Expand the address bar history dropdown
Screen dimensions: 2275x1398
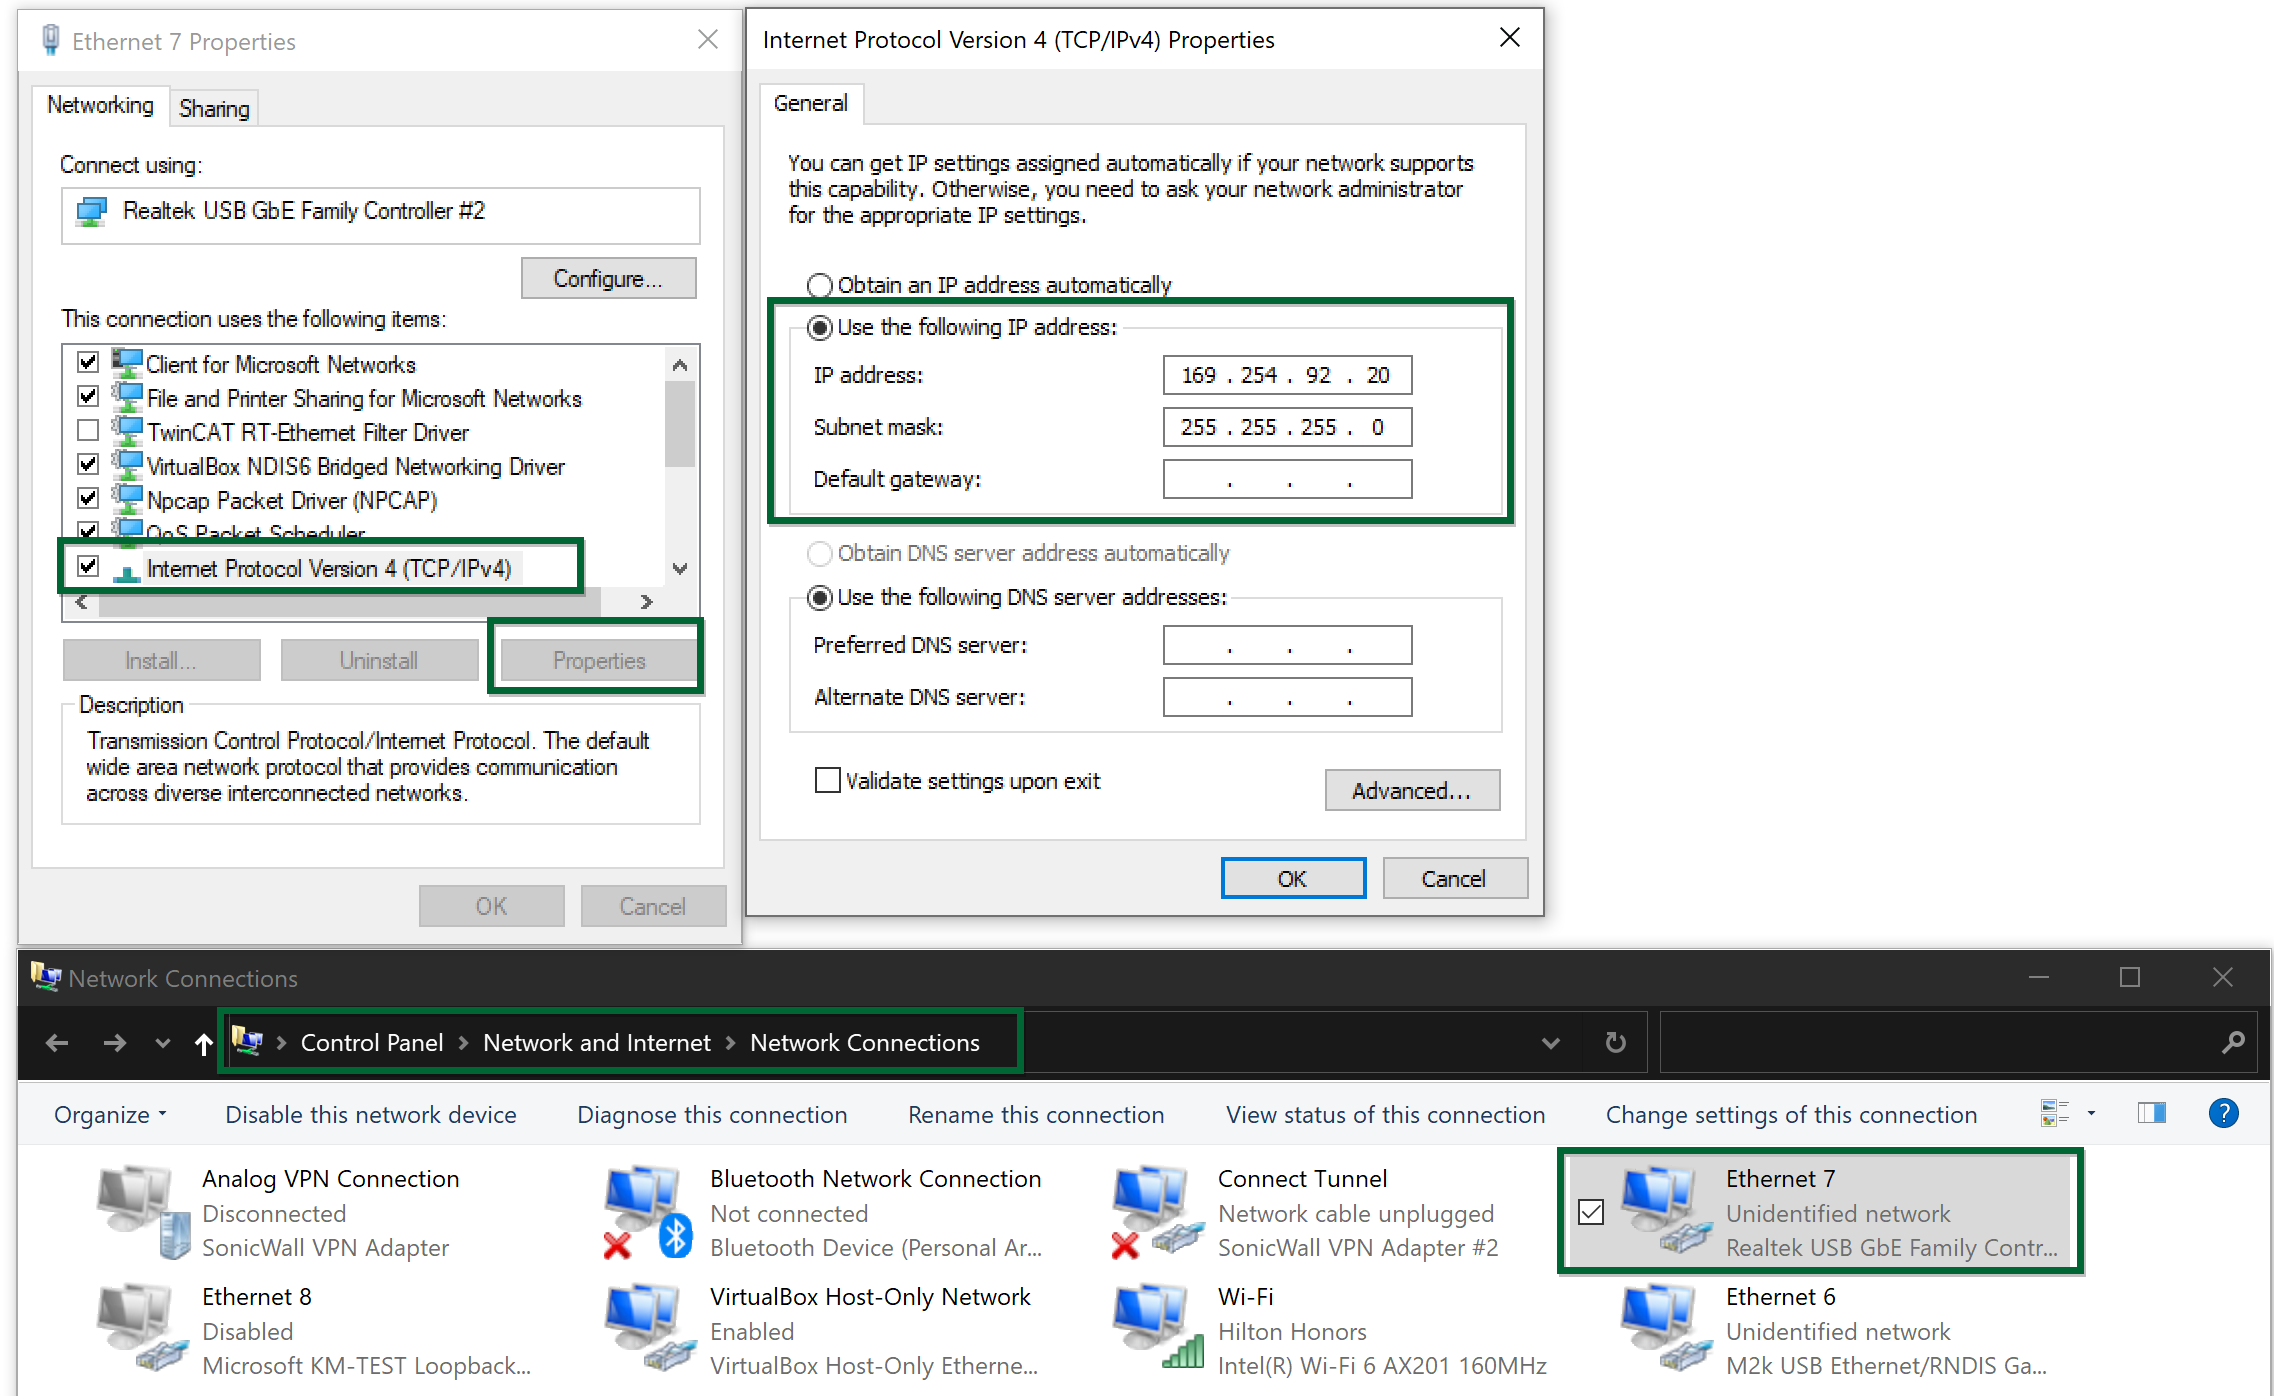(x=1550, y=1043)
